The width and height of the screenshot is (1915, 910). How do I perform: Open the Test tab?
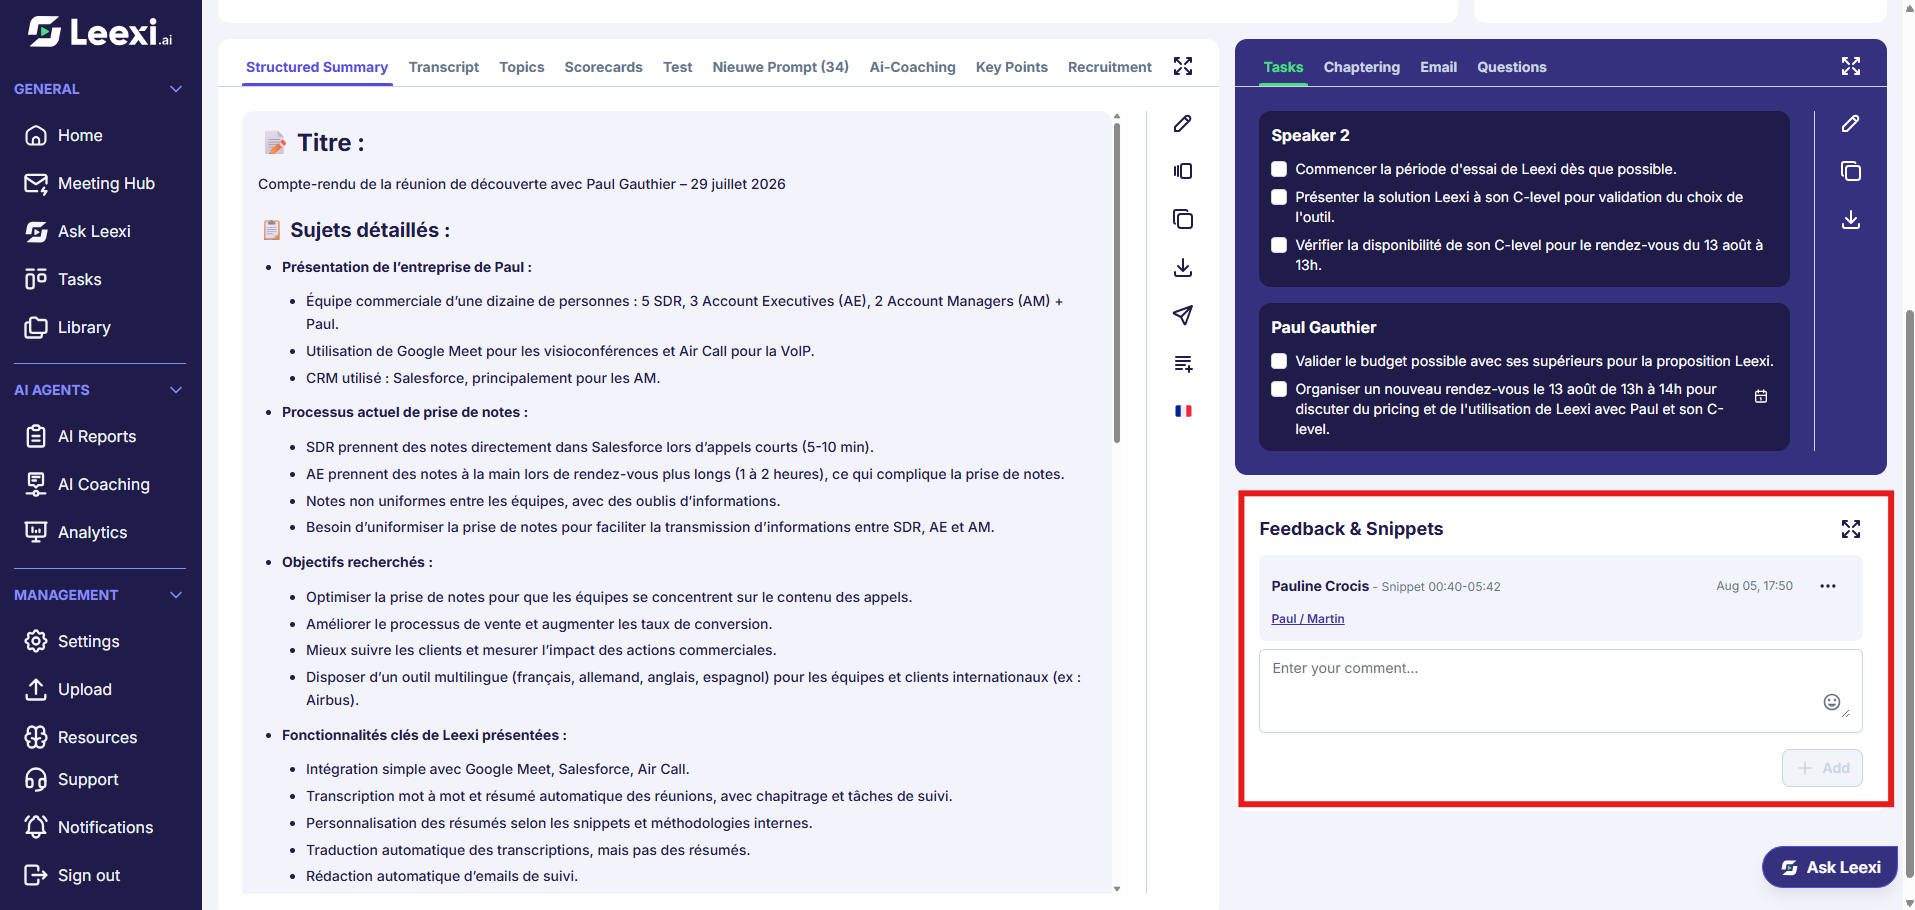point(677,67)
